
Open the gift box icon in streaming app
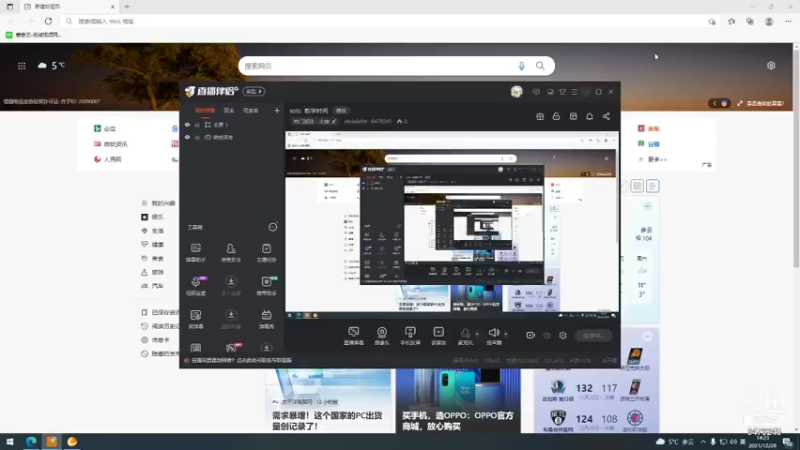pyautogui.click(x=540, y=116)
